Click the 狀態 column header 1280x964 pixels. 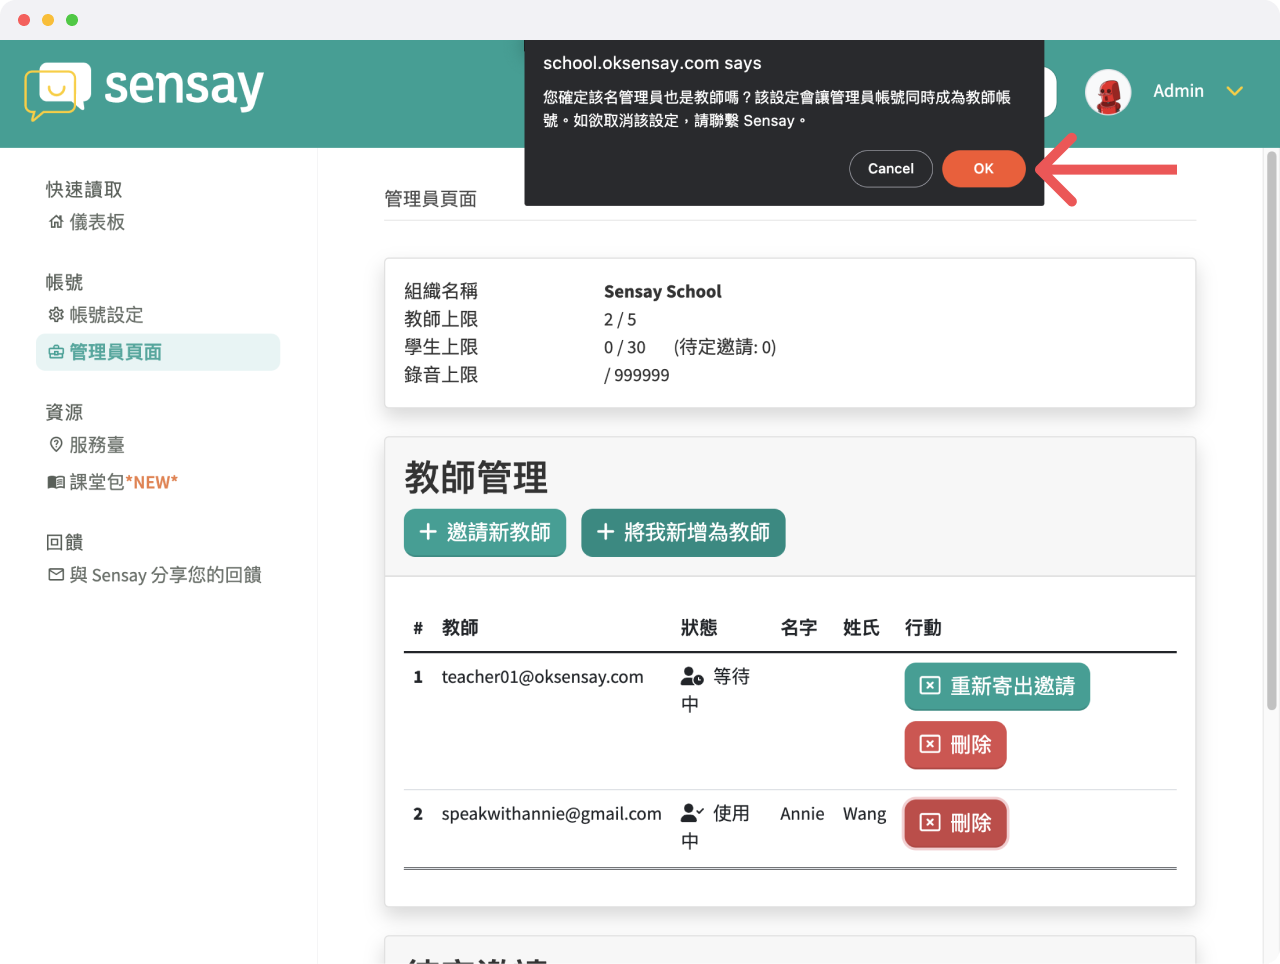click(699, 628)
